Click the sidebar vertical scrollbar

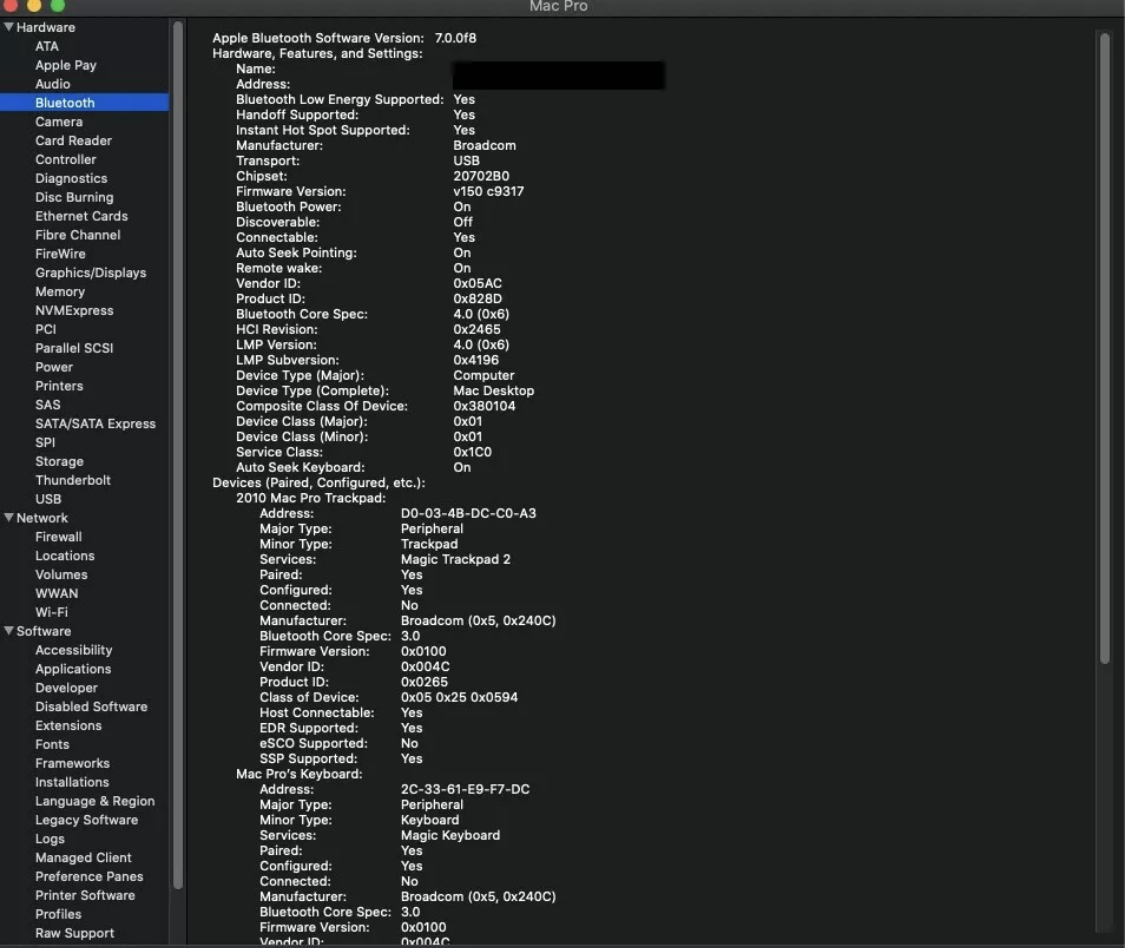point(178,455)
